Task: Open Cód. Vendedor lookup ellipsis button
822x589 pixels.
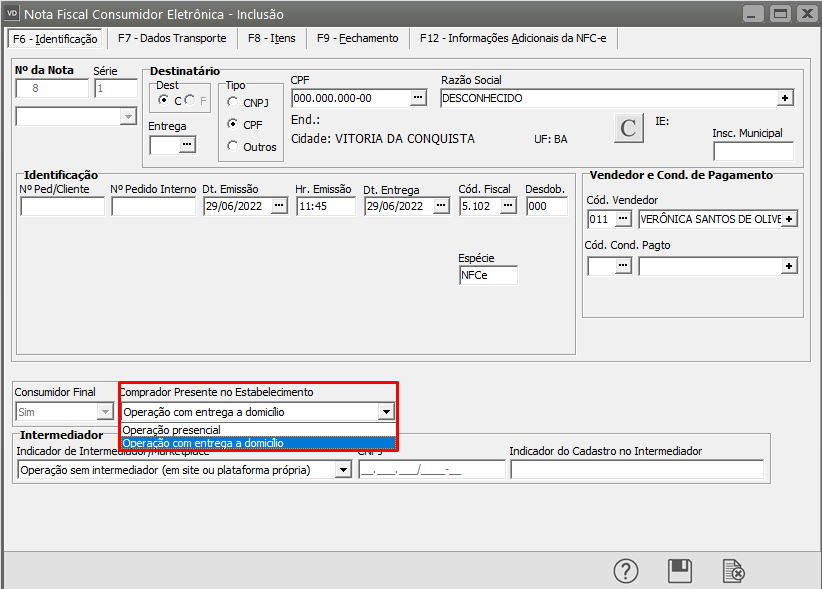Action: click(x=624, y=218)
